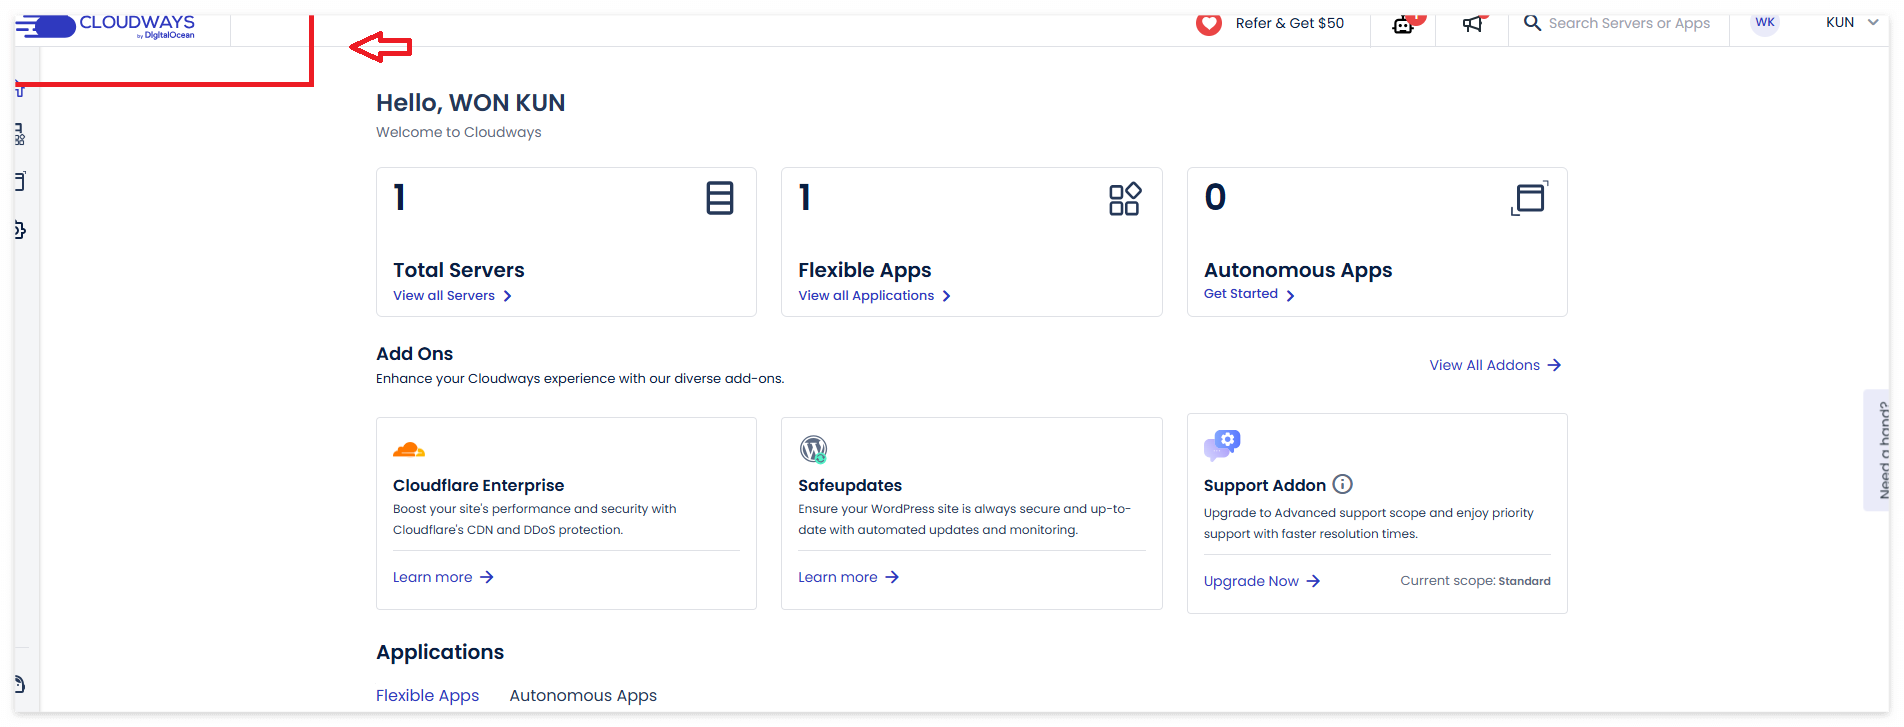Click the Safeupdates WordPress icon
The width and height of the screenshot is (1904, 727).
click(x=814, y=449)
